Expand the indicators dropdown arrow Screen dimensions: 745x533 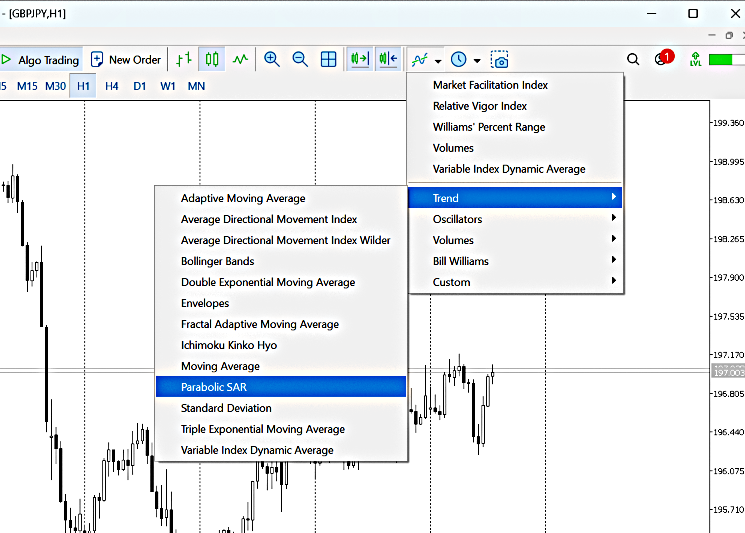438,61
